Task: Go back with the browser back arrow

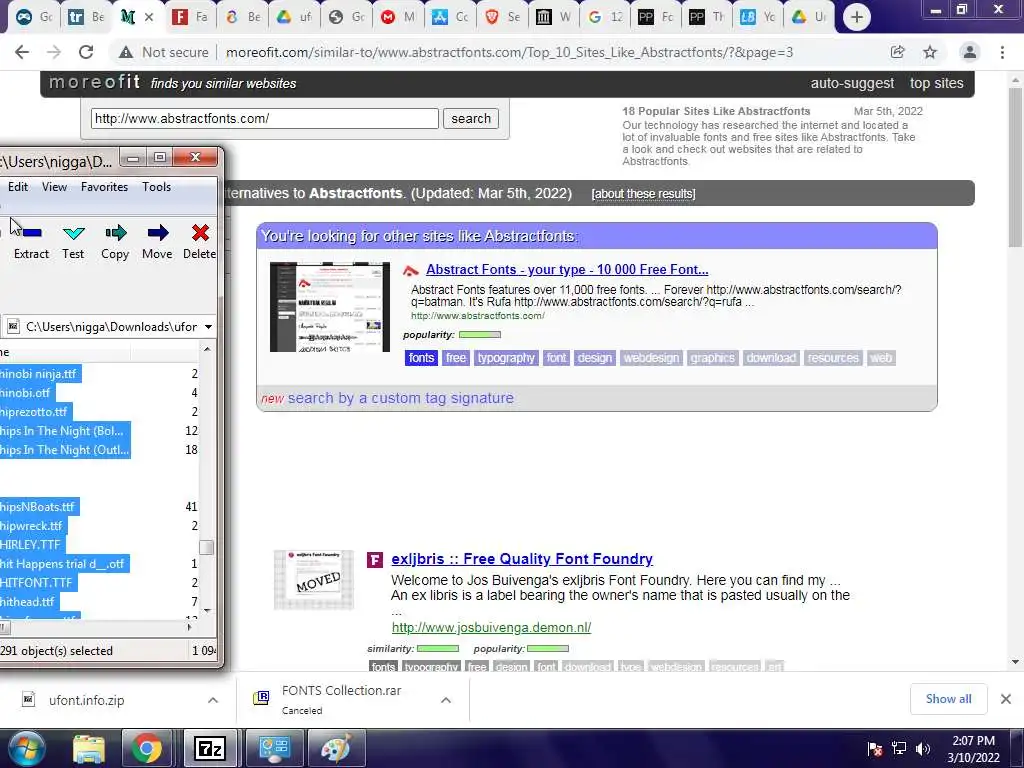Action: (x=22, y=52)
